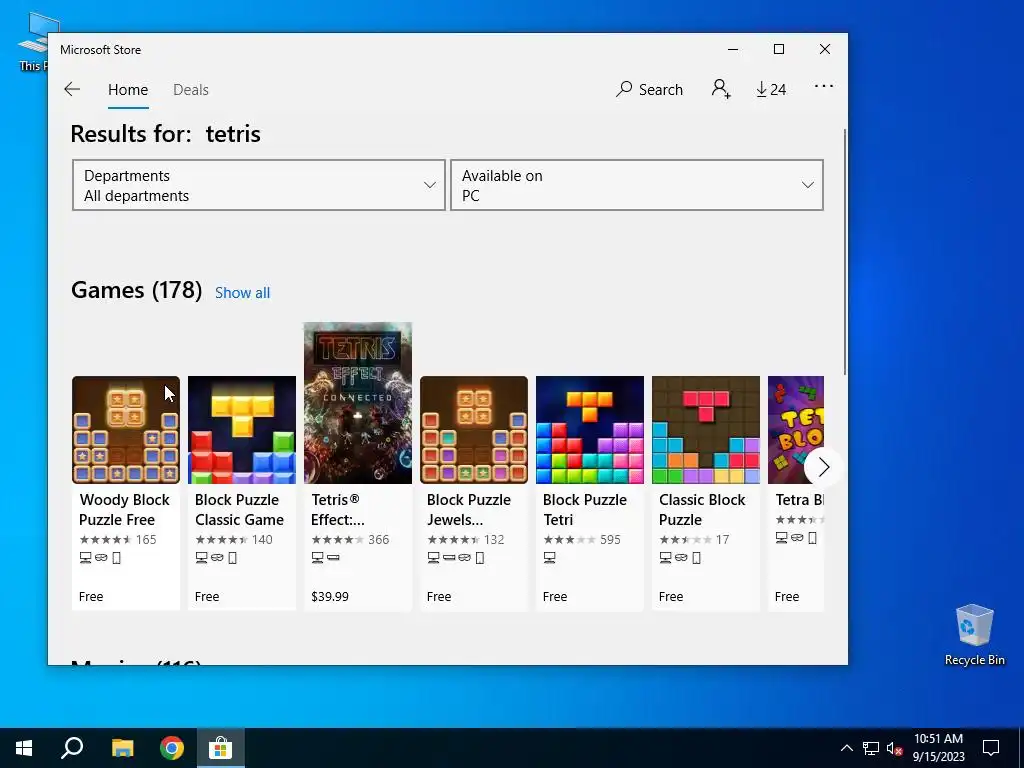Viewport: 1024px width, 768px height.
Task: Click Block Puzzle Tetri title text
Action: tap(584, 509)
